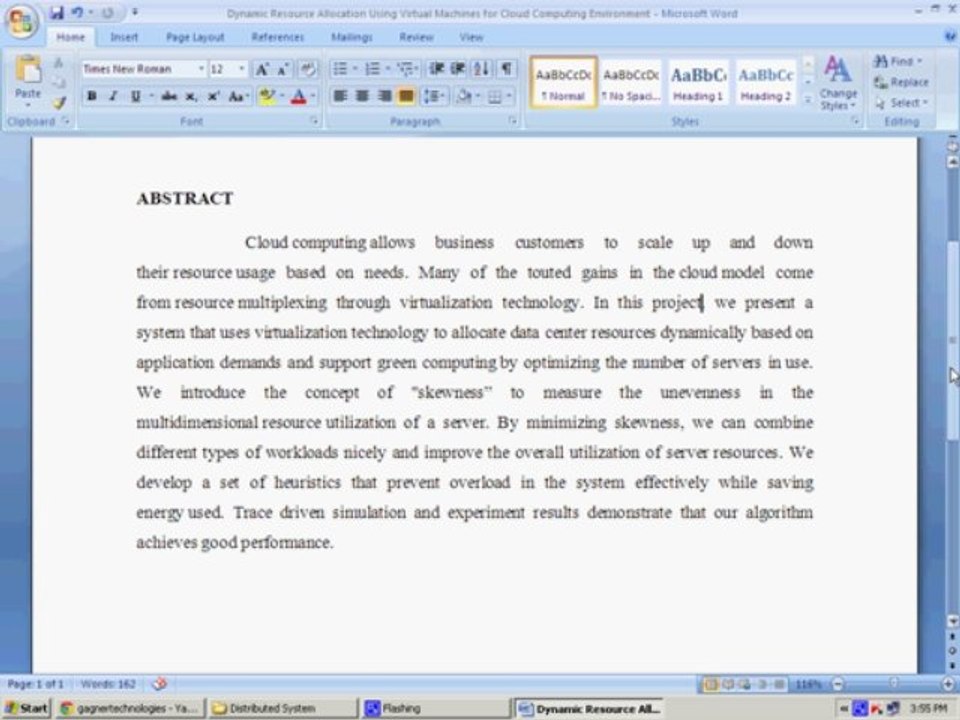Open Font Color dropdown arrow
The height and width of the screenshot is (720, 960).
313,96
